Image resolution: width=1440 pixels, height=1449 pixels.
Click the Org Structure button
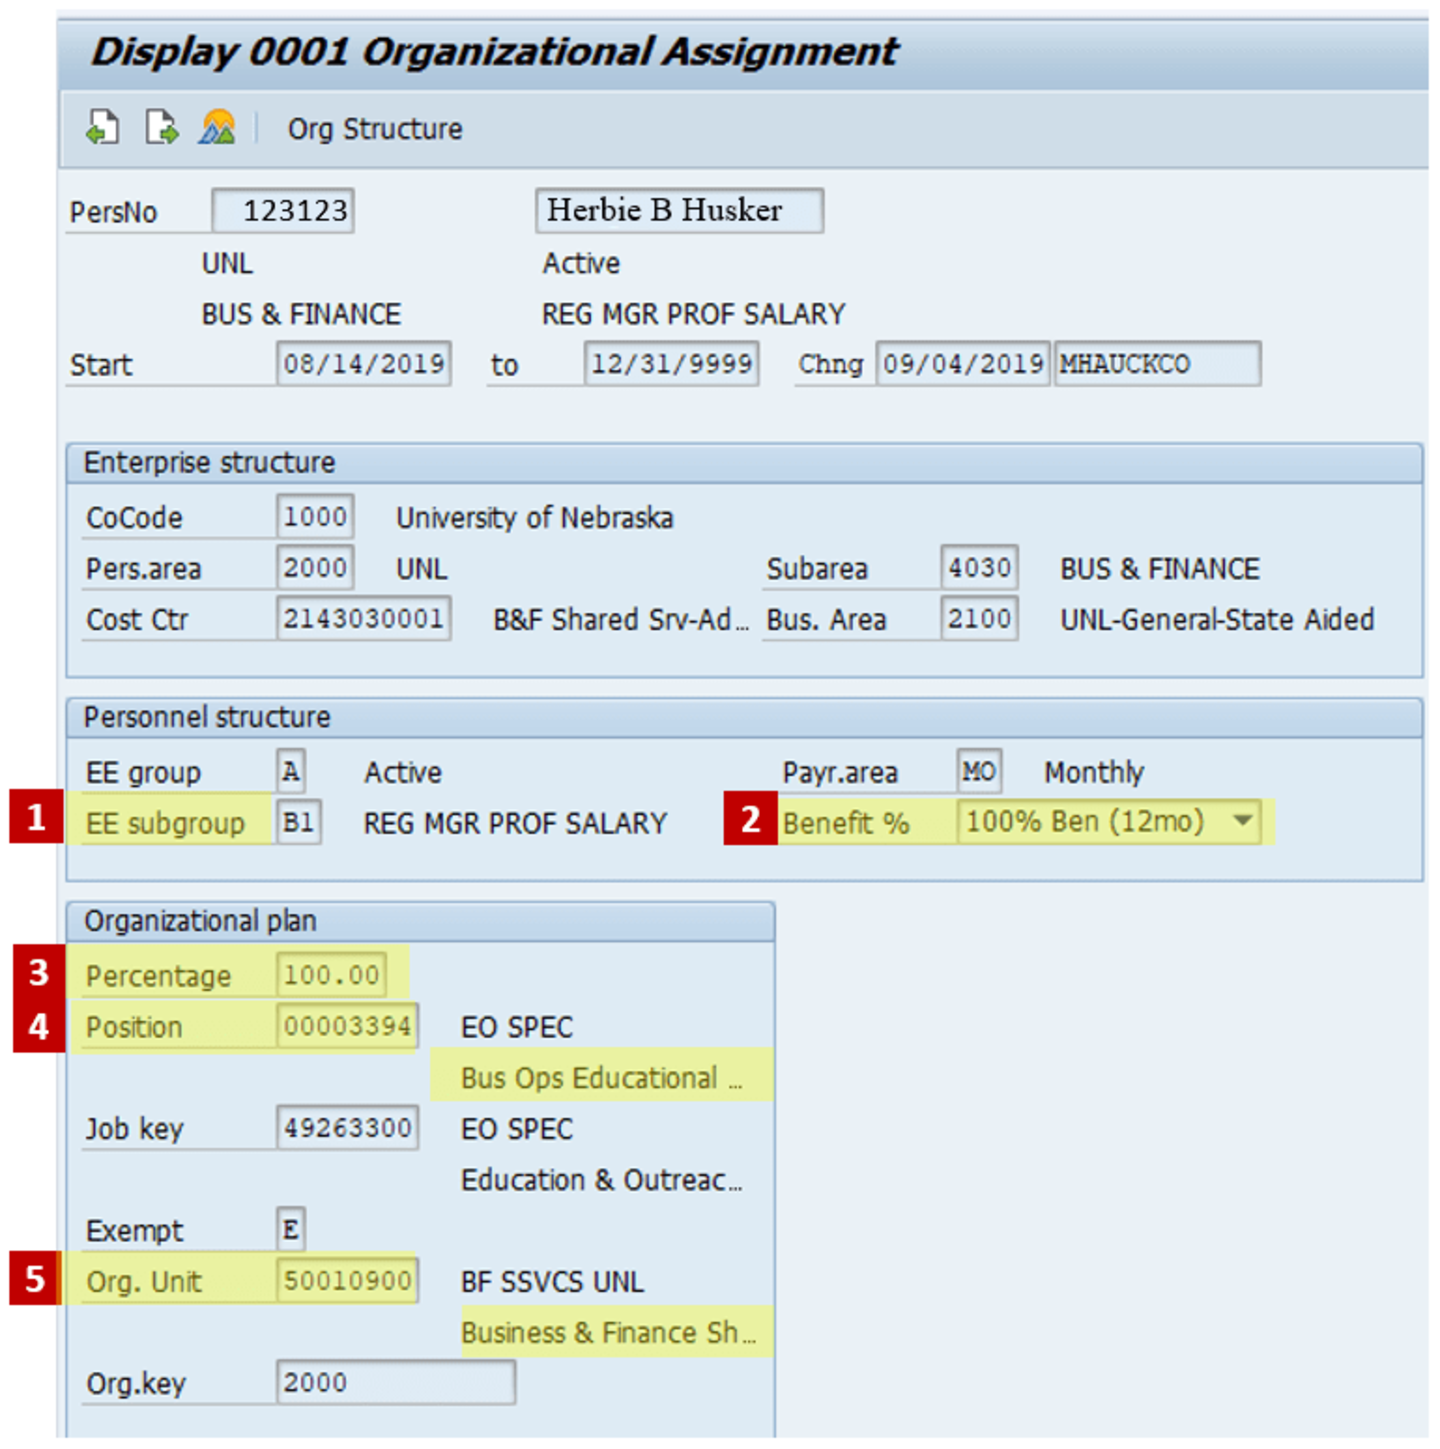click(374, 128)
